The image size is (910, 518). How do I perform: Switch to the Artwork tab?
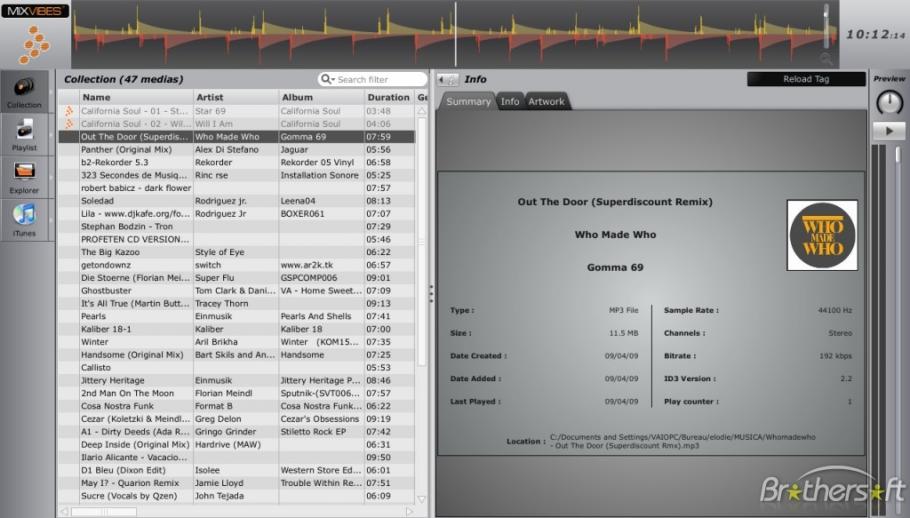pyautogui.click(x=546, y=102)
